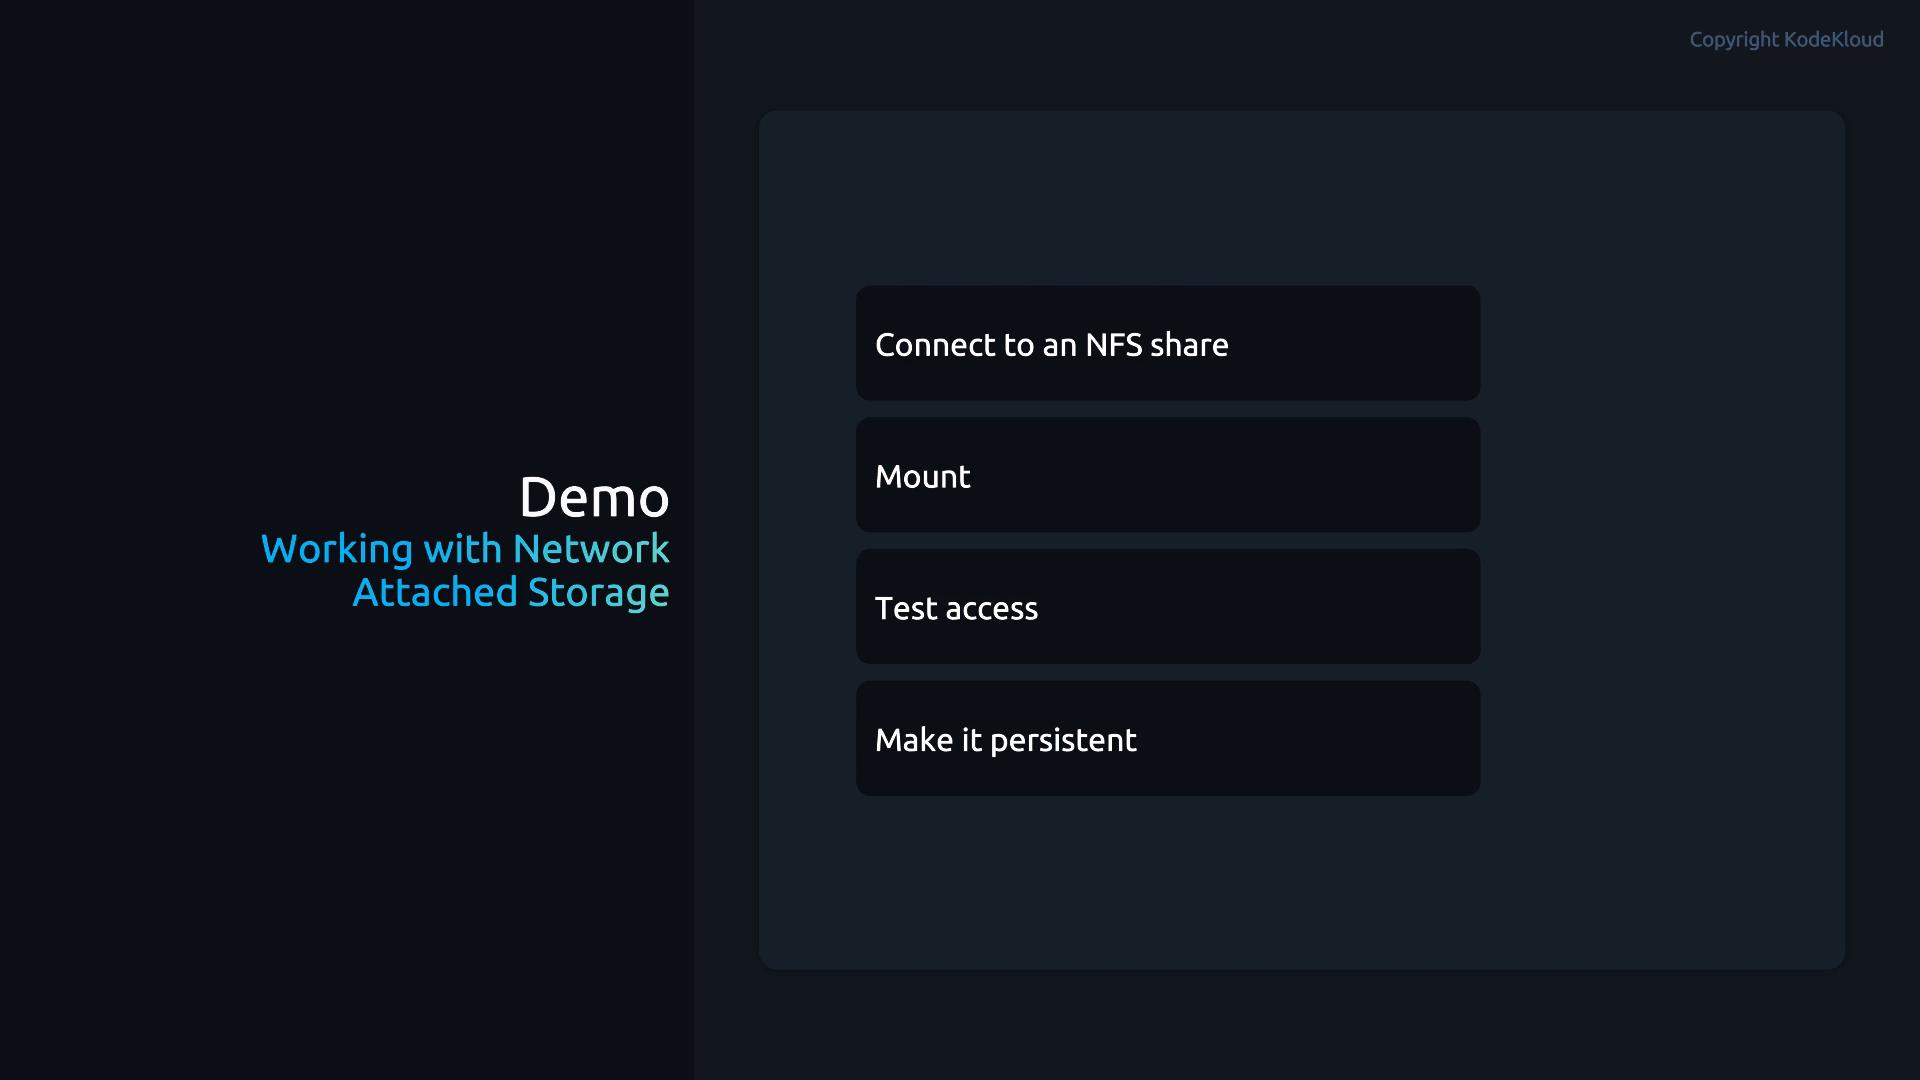Select the 'Mount' card

click(x=1168, y=475)
